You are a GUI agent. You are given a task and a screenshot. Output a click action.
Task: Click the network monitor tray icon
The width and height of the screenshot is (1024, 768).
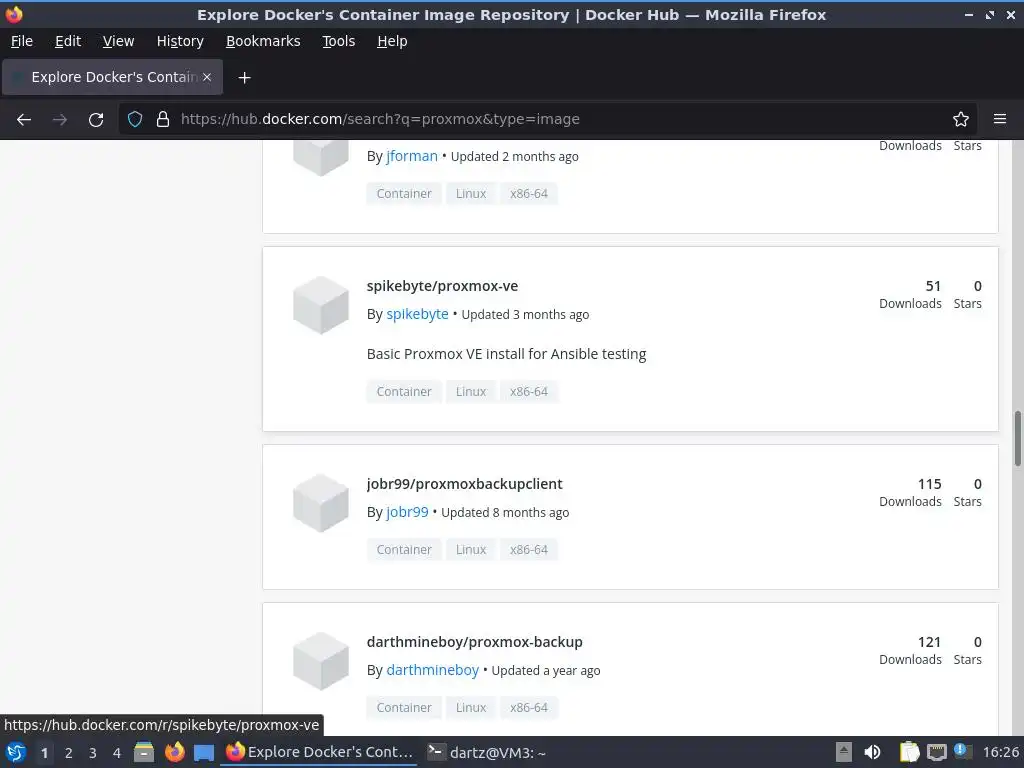pos(936,752)
